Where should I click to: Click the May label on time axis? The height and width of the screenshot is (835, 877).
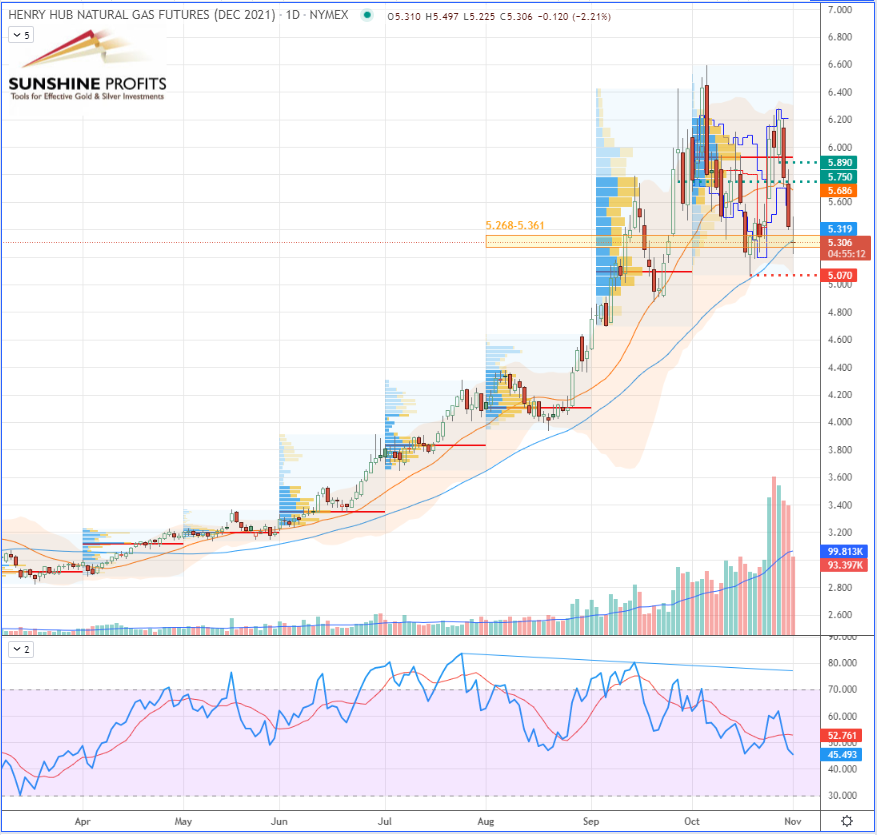[x=183, y=821]
